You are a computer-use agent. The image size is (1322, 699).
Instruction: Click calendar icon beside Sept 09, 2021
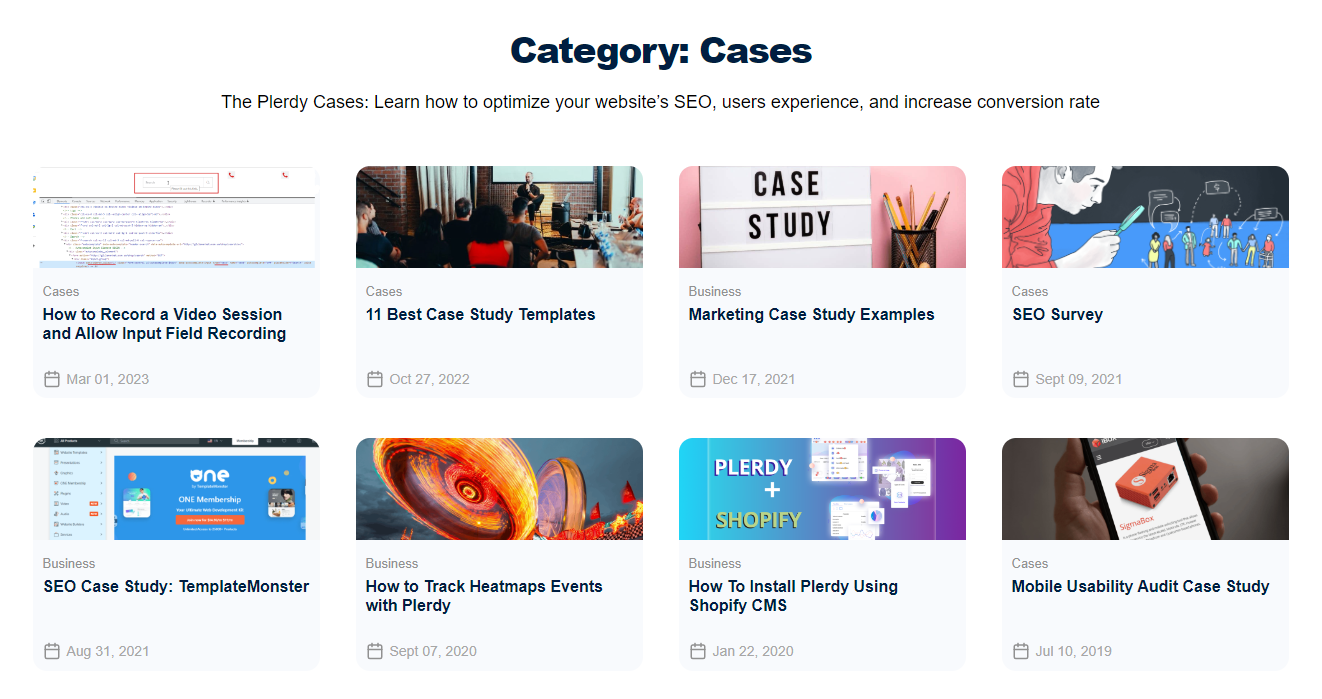[x=1021, y=379]
